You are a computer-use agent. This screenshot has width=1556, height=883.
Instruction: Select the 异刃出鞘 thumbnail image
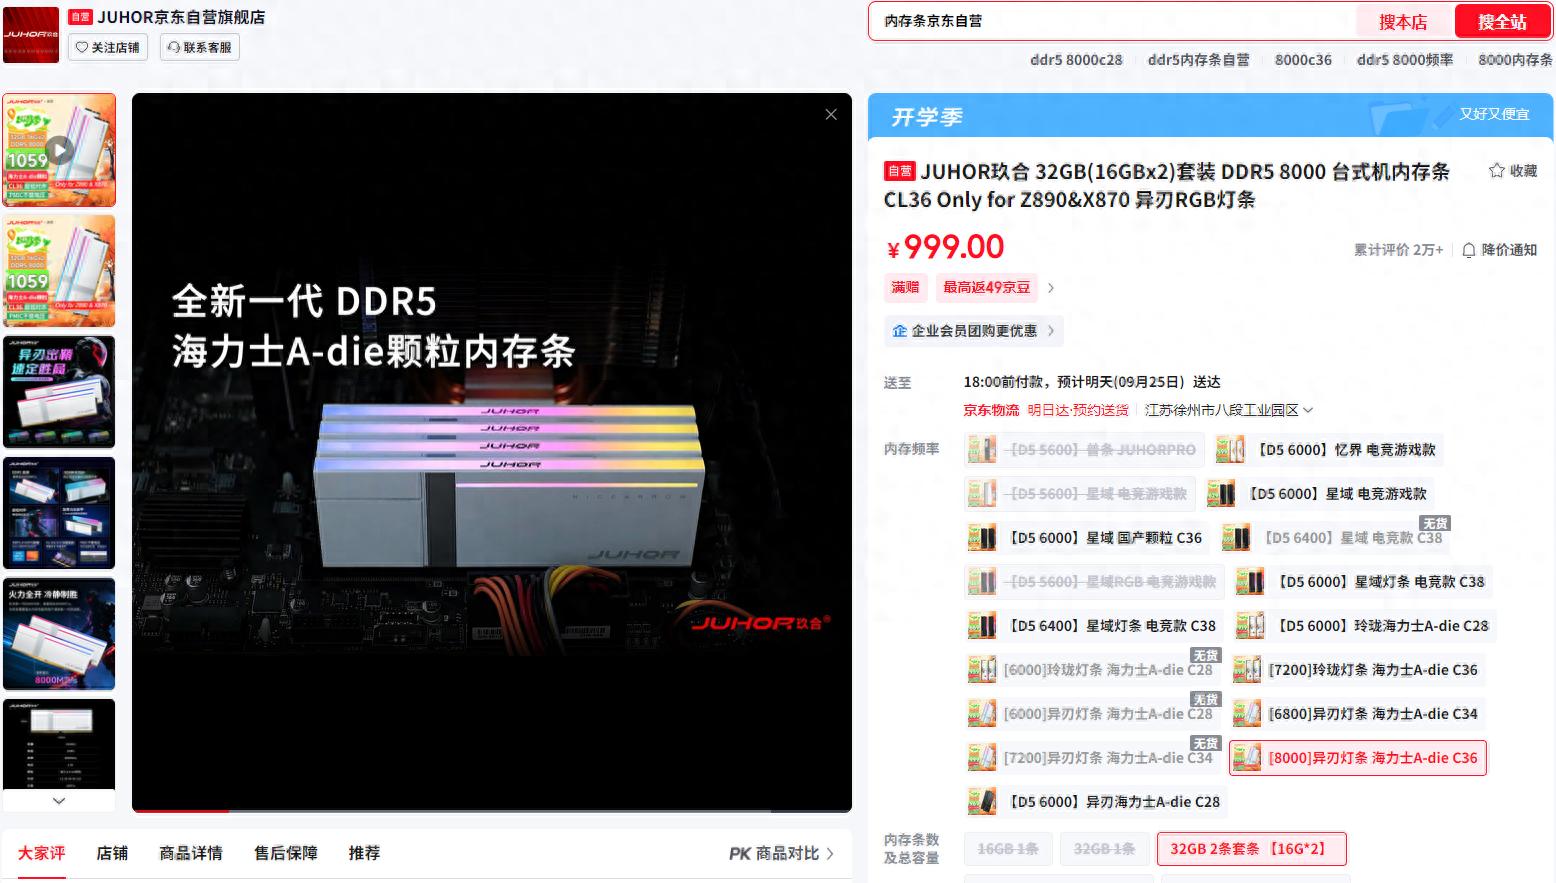[60, 392]
